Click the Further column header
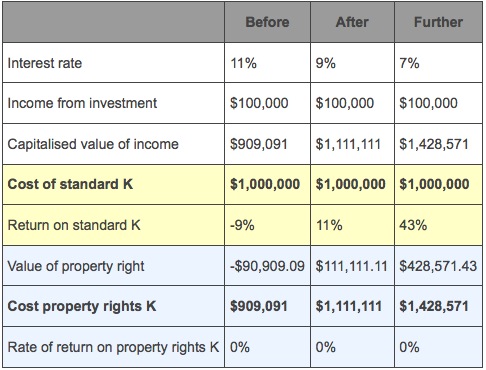The image size is (486, 370). click(x=438, y=22)
